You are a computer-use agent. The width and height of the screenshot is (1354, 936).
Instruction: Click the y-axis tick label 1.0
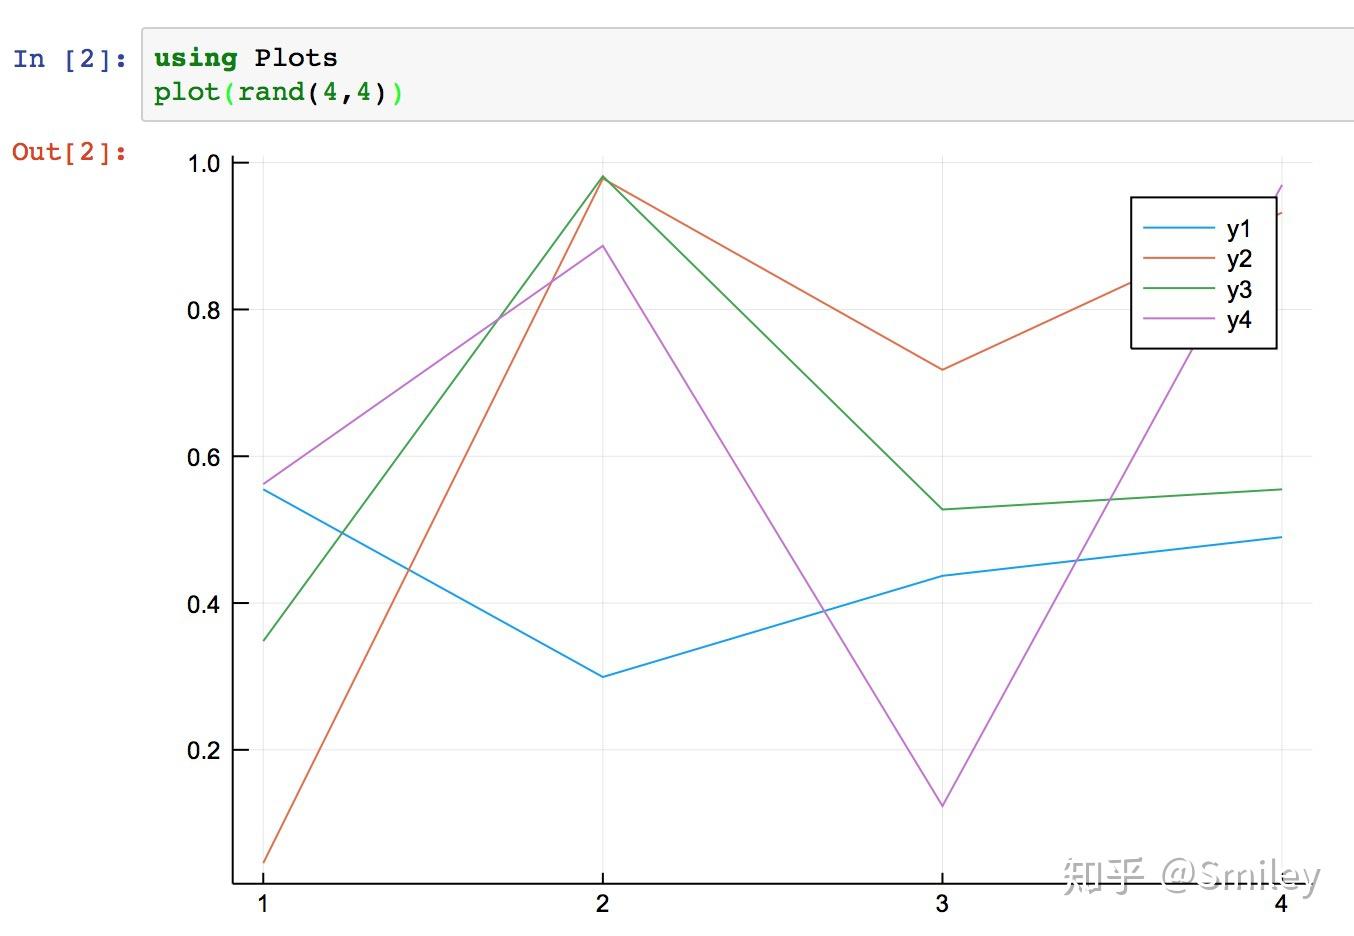point(203,163)
